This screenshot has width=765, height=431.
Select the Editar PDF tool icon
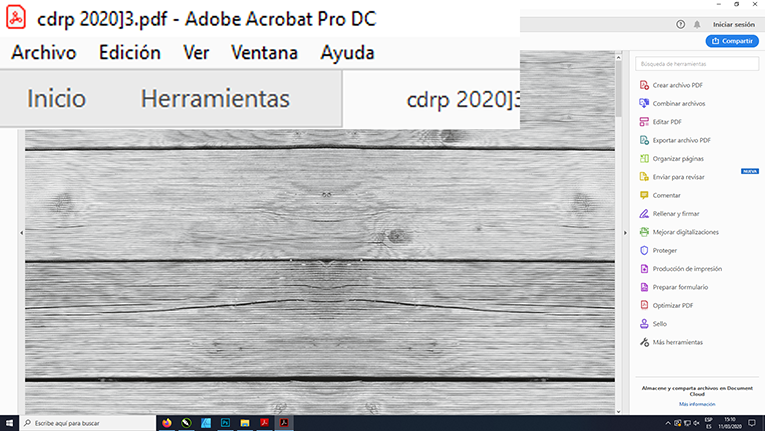[x=644, y=122]
